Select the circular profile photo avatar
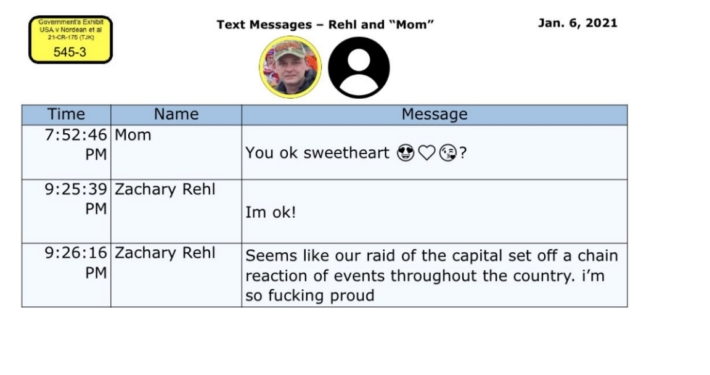The height and width of the screenshot is (375, 710). (x=290, y=67)
